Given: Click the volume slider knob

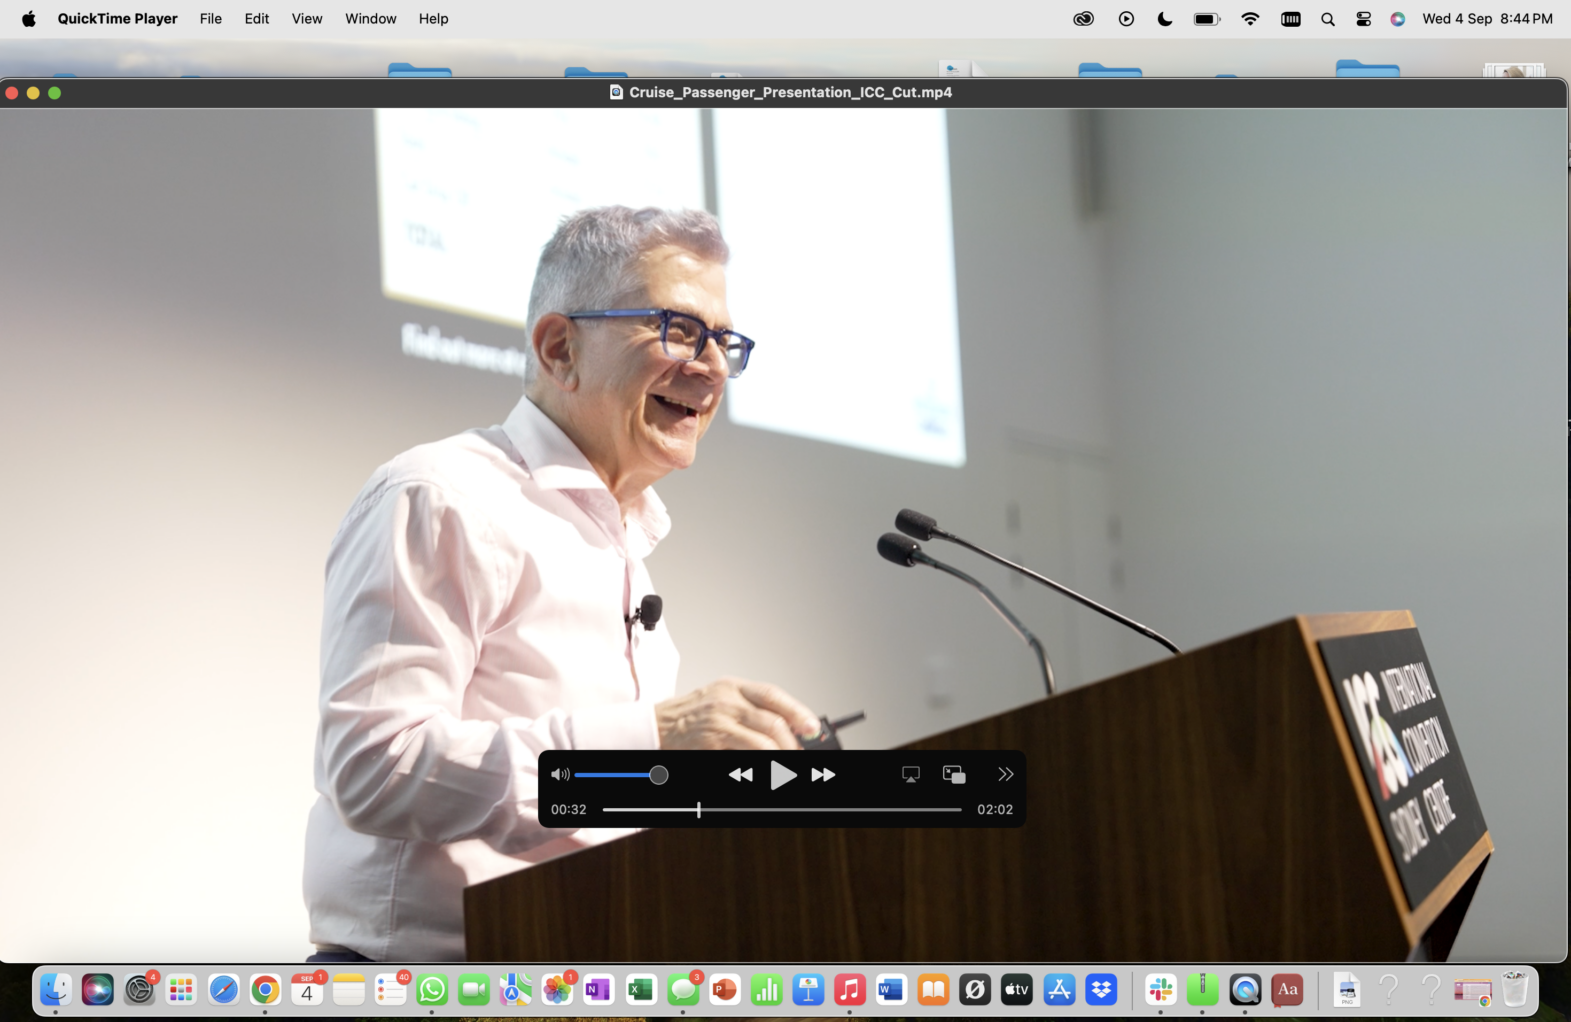Looking at the screenshot, I should click(x=658, y=775).
